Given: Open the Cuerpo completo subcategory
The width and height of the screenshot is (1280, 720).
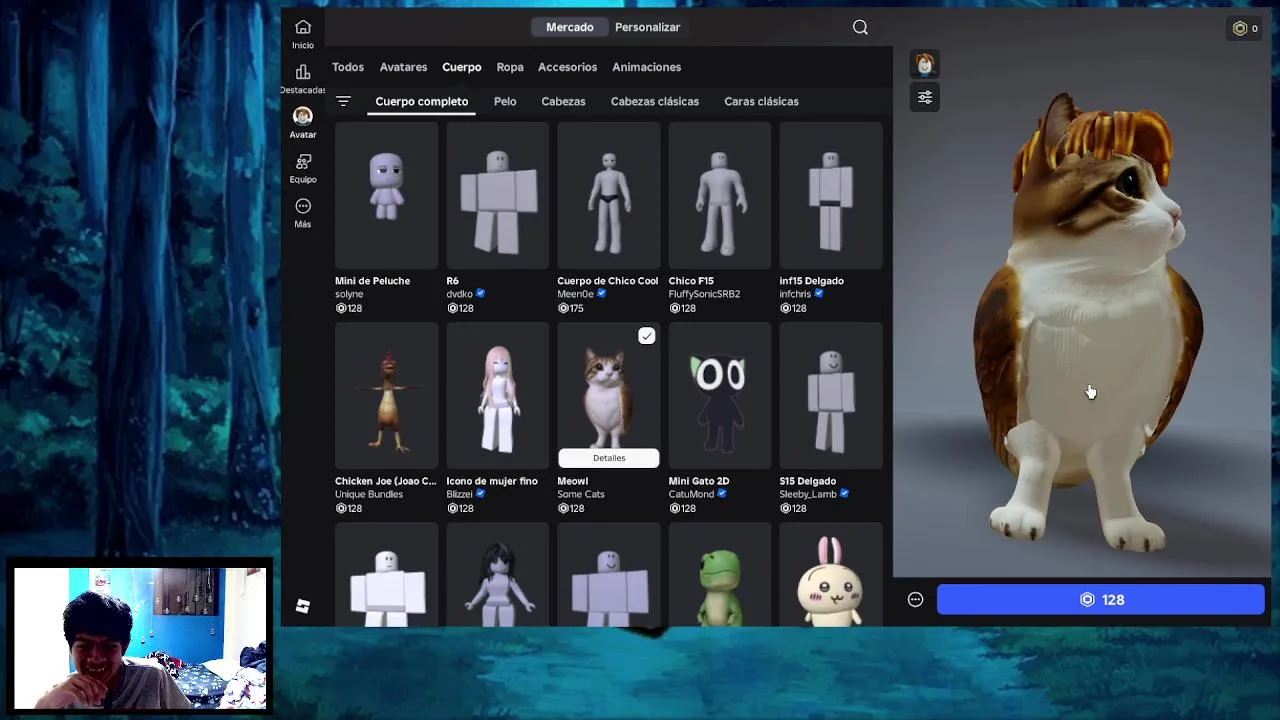Looking at the screenshot, I should coord(421,101).
